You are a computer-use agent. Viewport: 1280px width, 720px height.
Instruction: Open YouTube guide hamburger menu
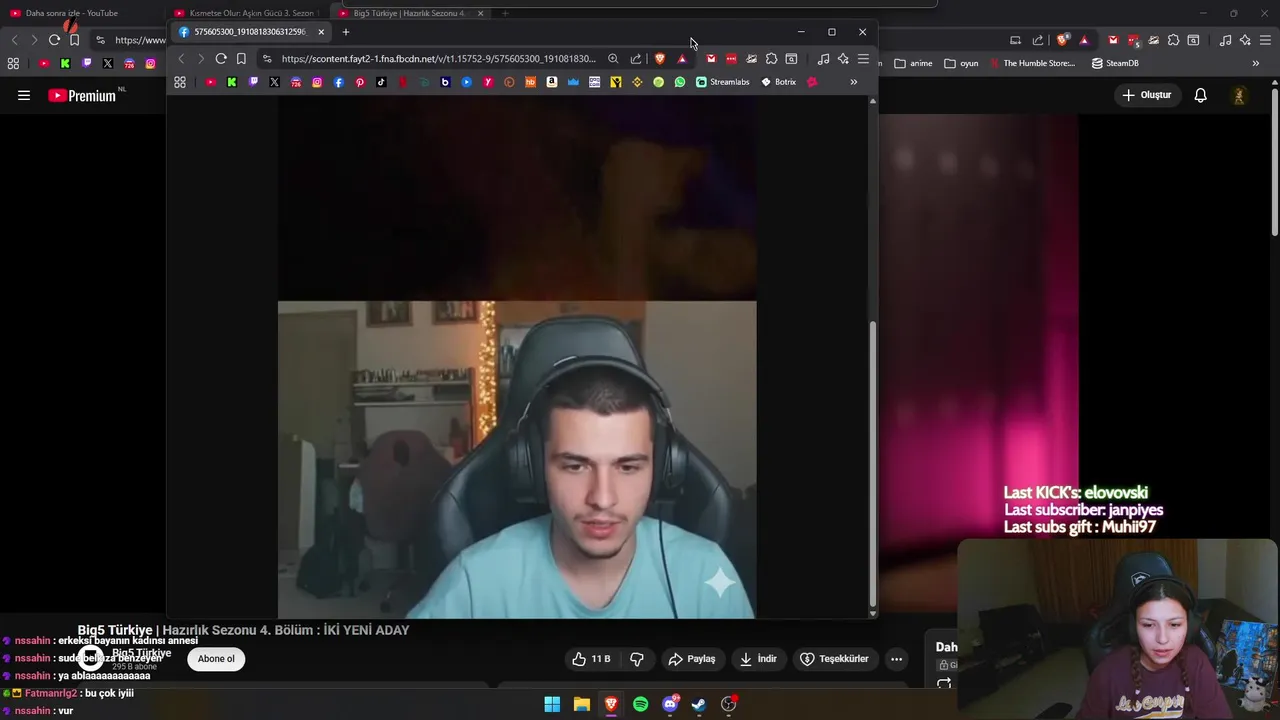[24, 95]
